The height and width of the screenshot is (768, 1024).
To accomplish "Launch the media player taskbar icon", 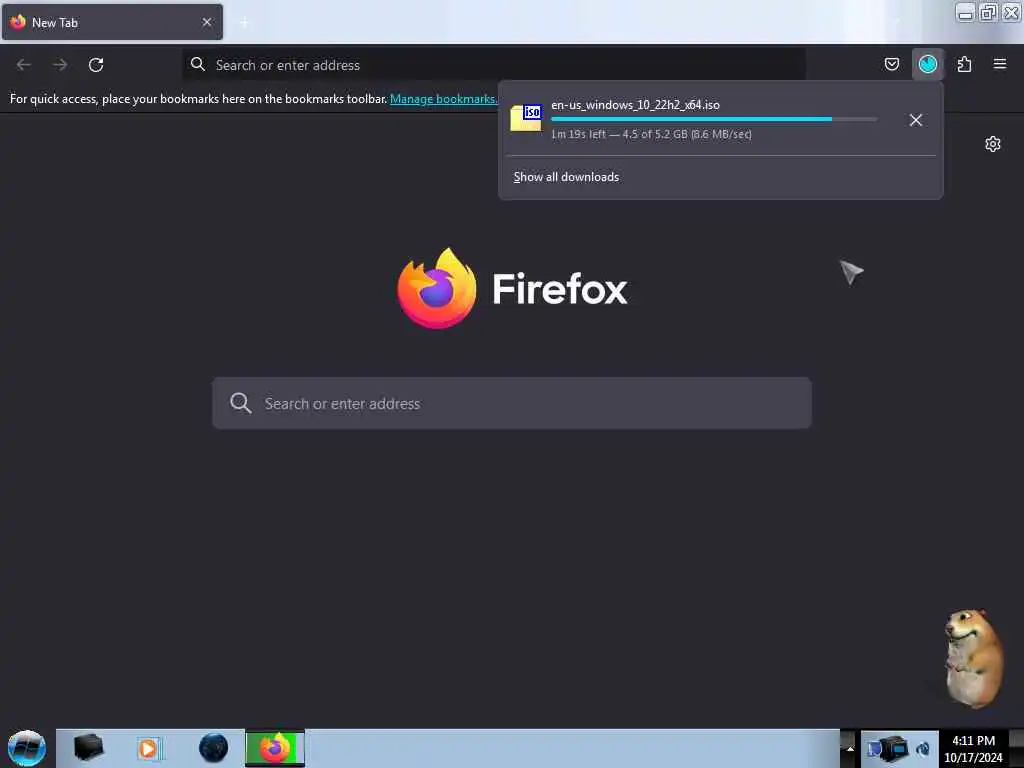I will pyautogui.click(x=149, y=748).
